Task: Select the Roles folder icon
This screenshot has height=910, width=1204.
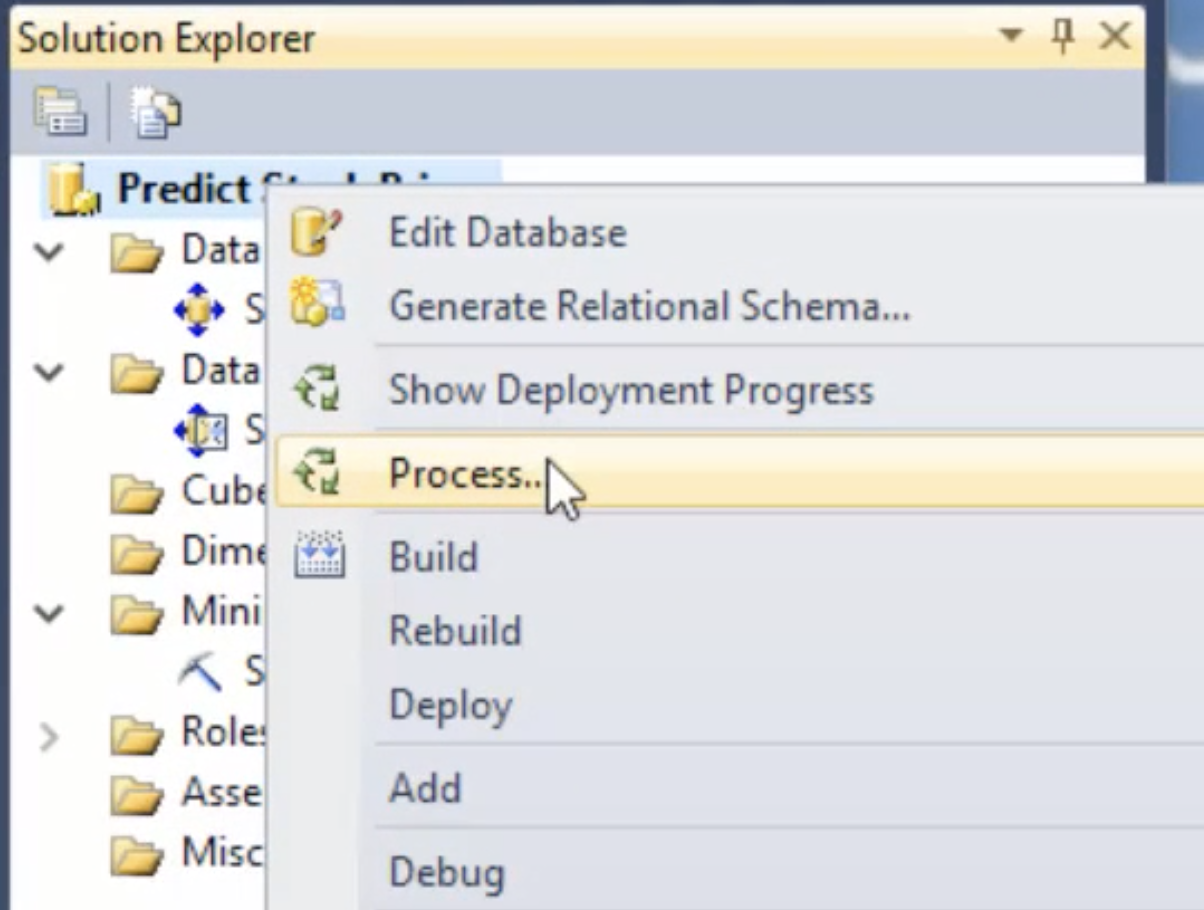Action: (136, 737)
